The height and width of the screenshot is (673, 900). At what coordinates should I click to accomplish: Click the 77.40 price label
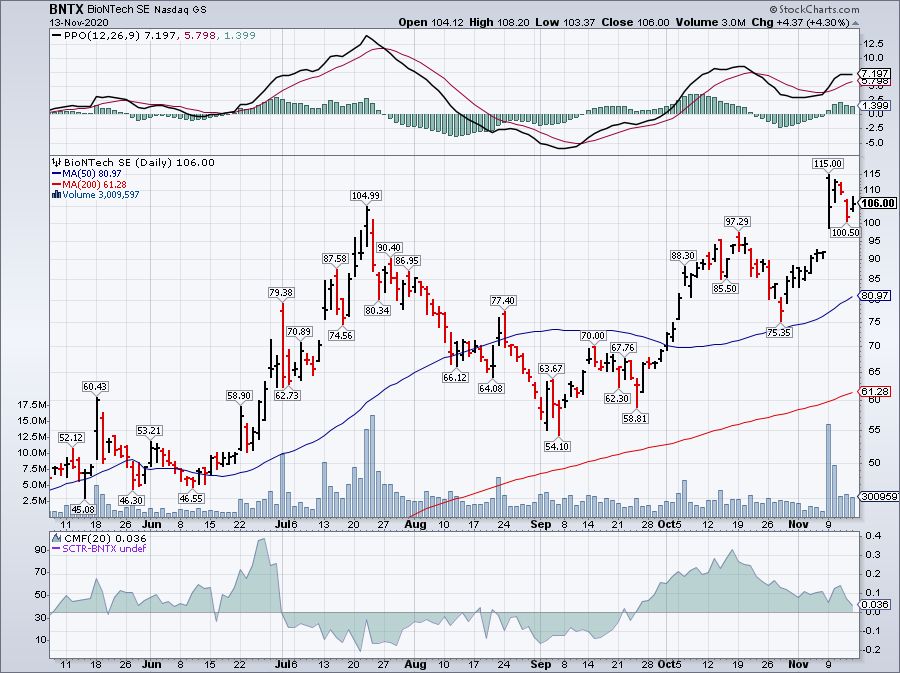(503, 301)
